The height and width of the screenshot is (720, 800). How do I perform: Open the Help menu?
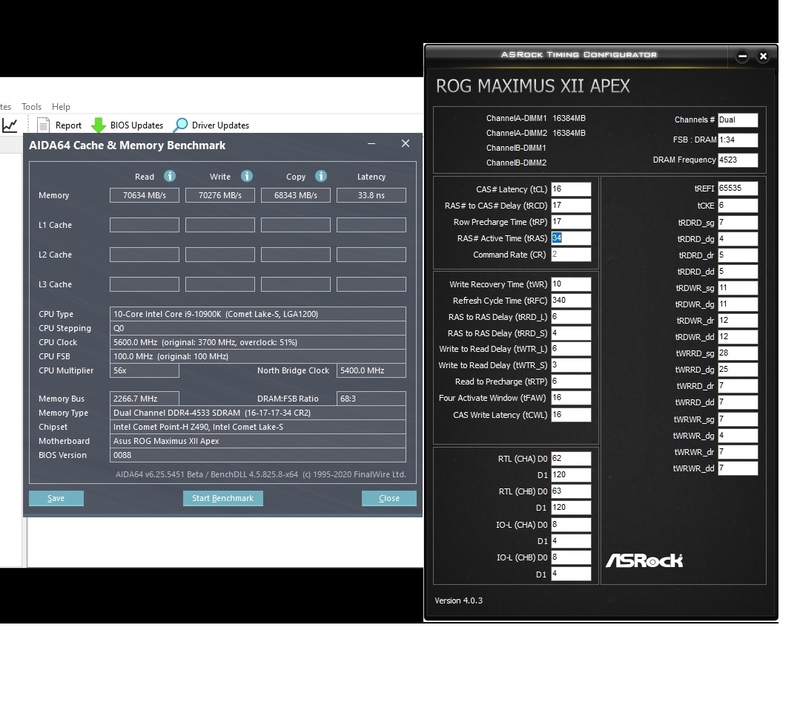(61, 107)
